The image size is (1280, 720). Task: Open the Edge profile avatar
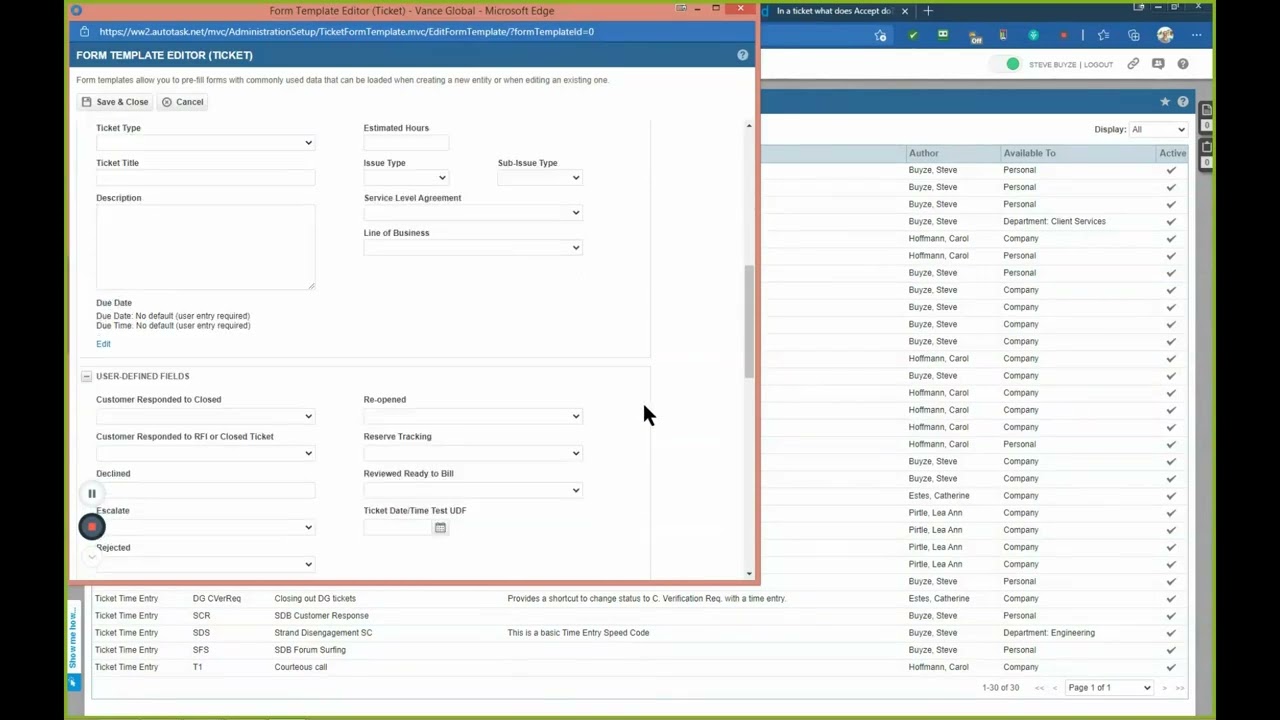click(1165, 36)
